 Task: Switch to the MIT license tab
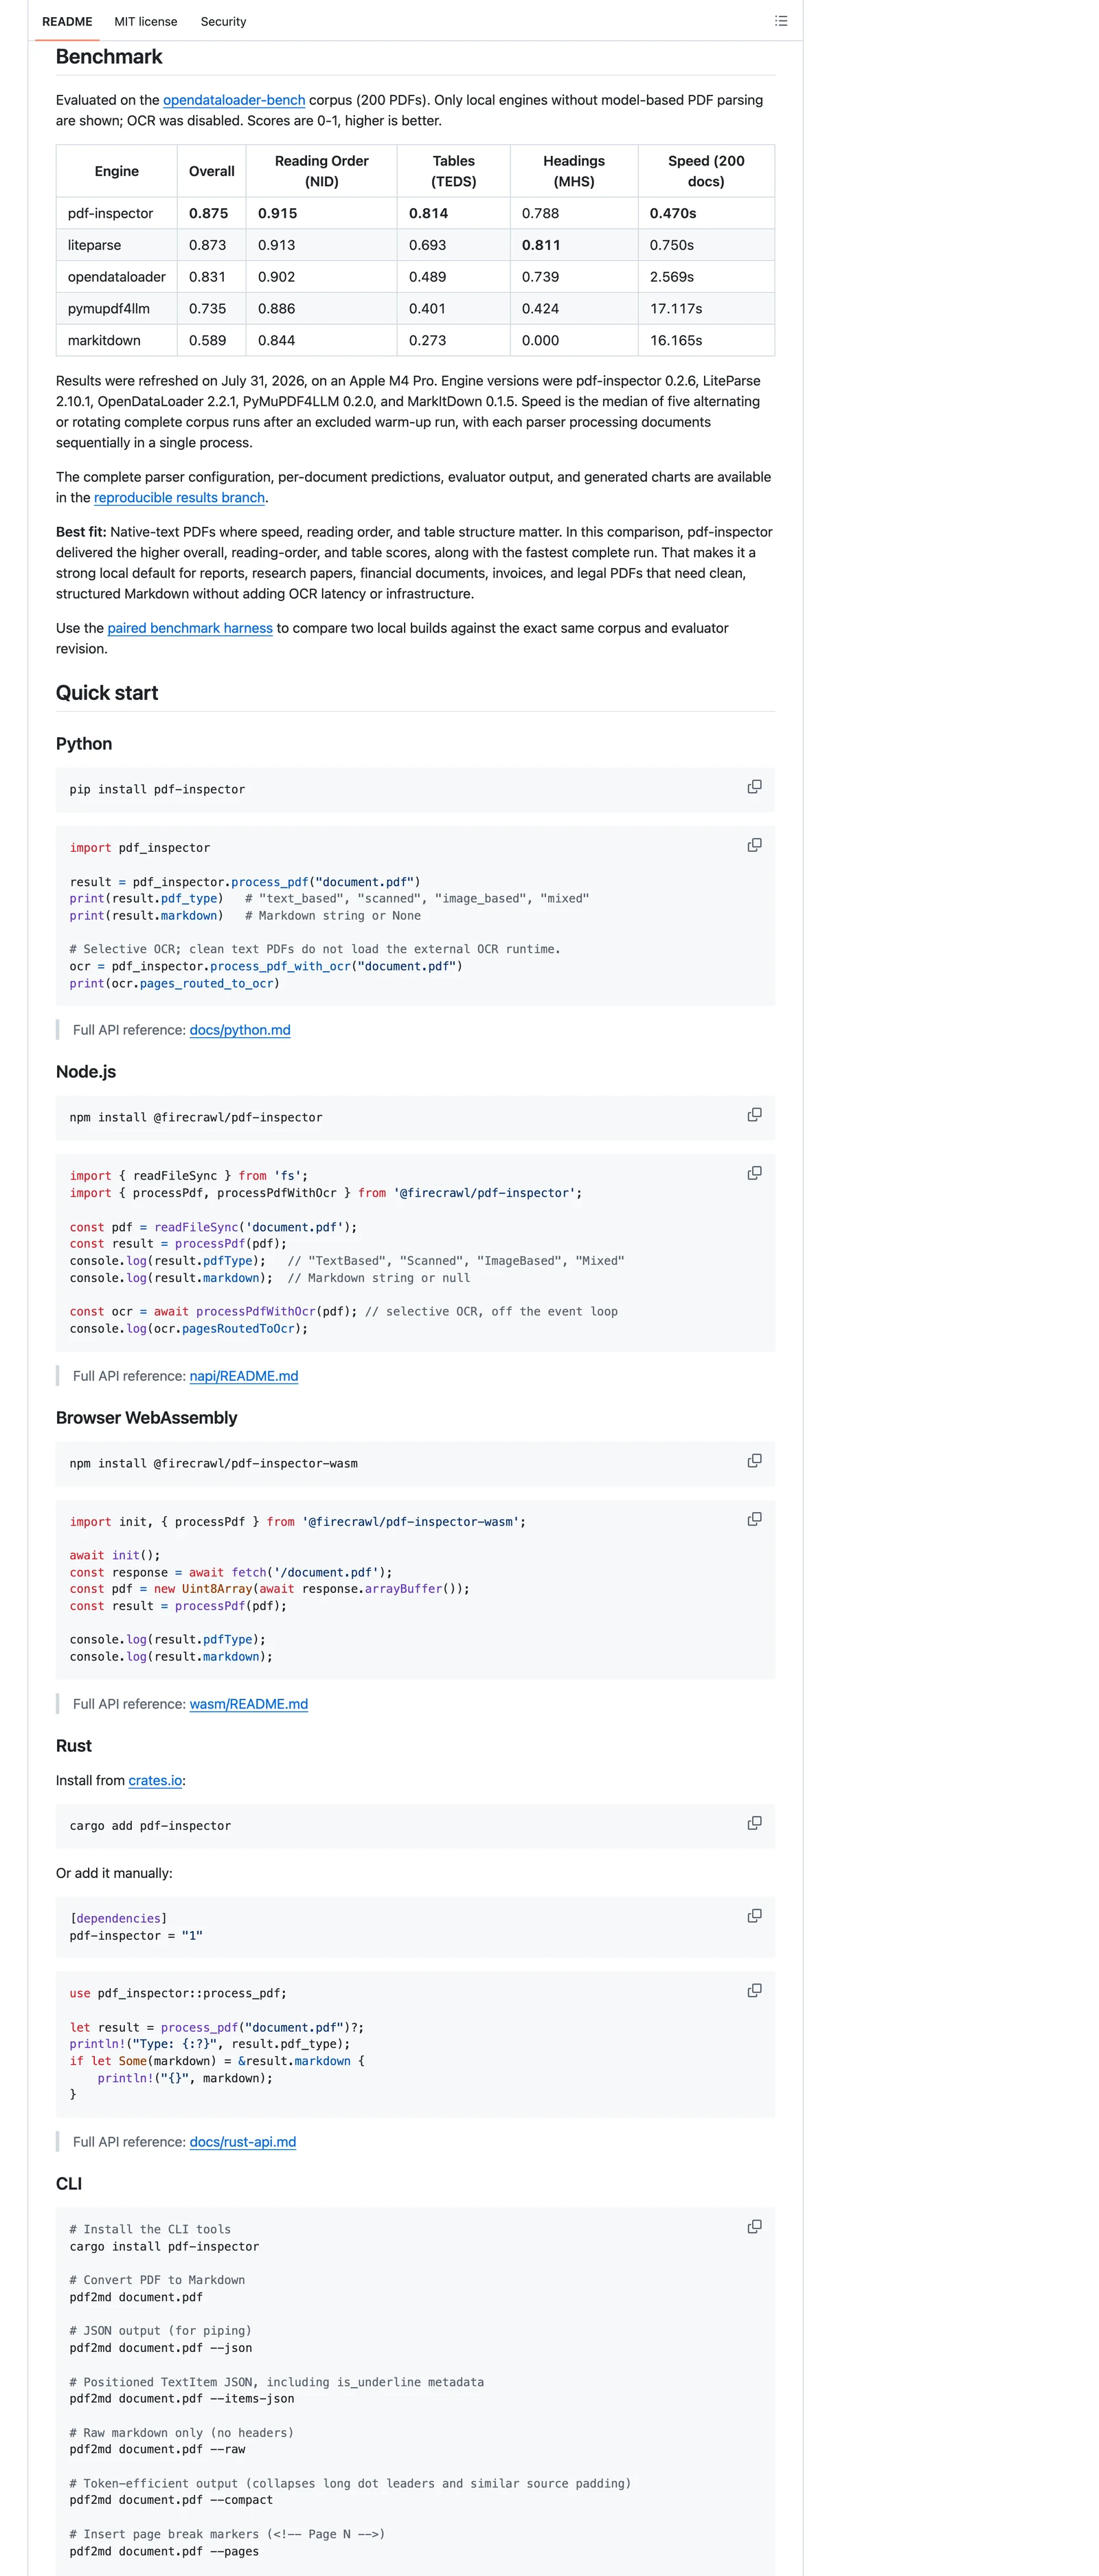pyautogui.click(x=145, y=21)
